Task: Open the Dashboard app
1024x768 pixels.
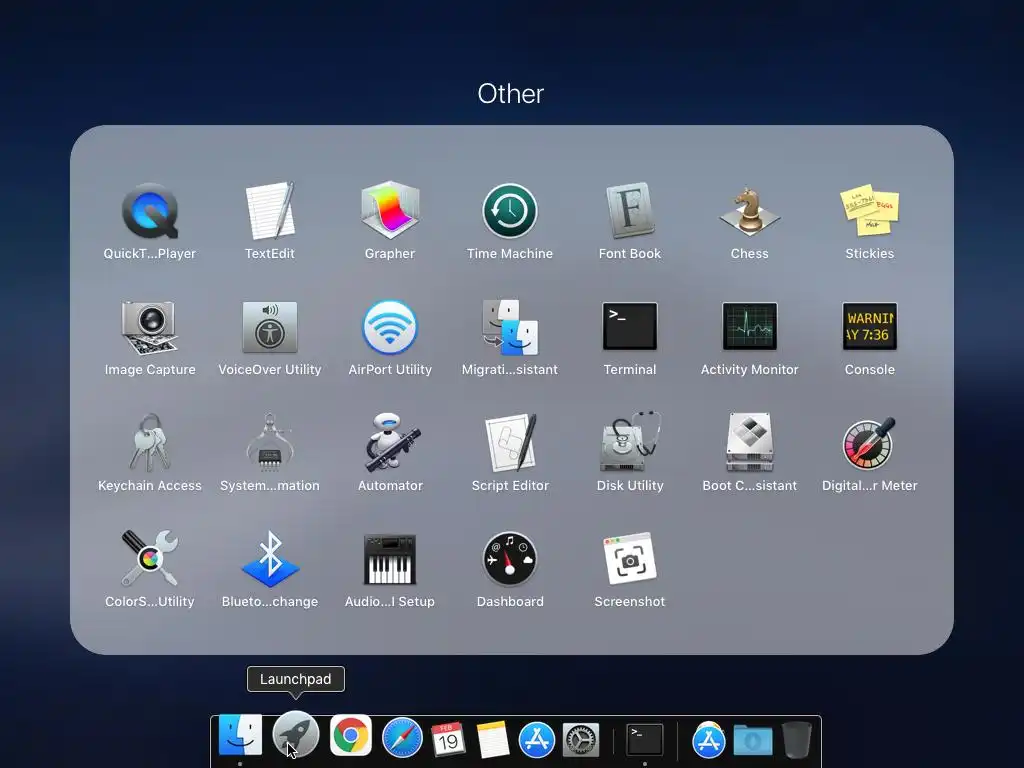Action: pyautogui.click(x=510, y=559)
